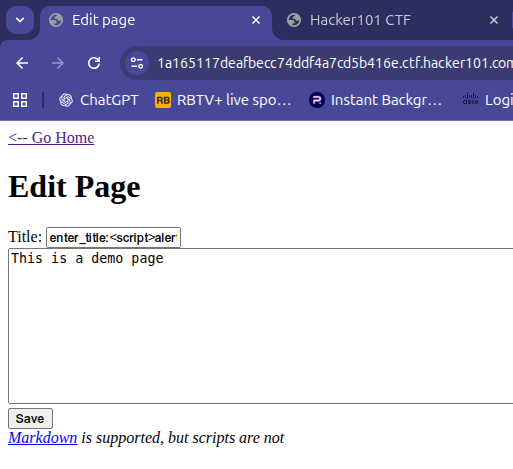Go back with the browser back arrow

pos(22,63)
